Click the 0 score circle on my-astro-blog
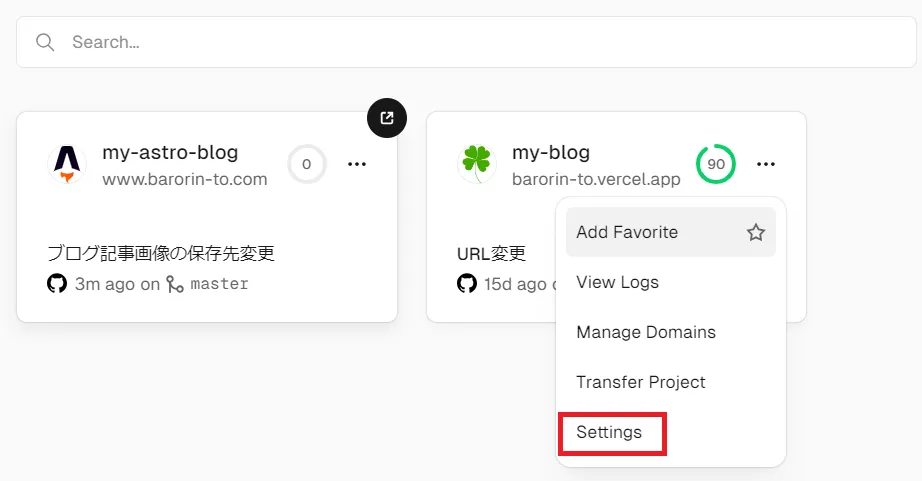Image resolution: width=922 pixels, height=481 pixels. (307, 164)
